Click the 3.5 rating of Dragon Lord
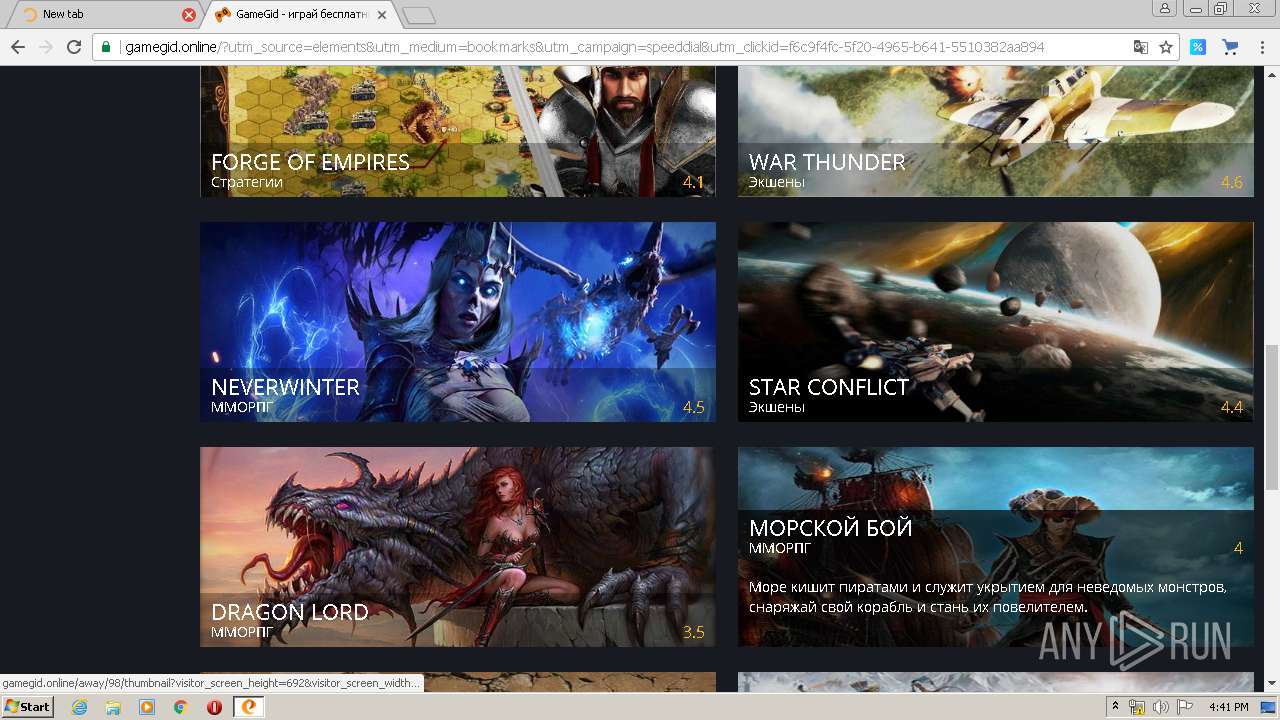The image size is (1280, 720). click(694, 633)
